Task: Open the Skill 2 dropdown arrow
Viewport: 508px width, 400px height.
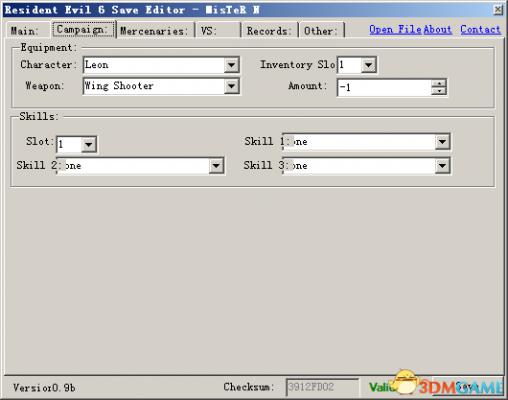Action: (x=216, y=166)
